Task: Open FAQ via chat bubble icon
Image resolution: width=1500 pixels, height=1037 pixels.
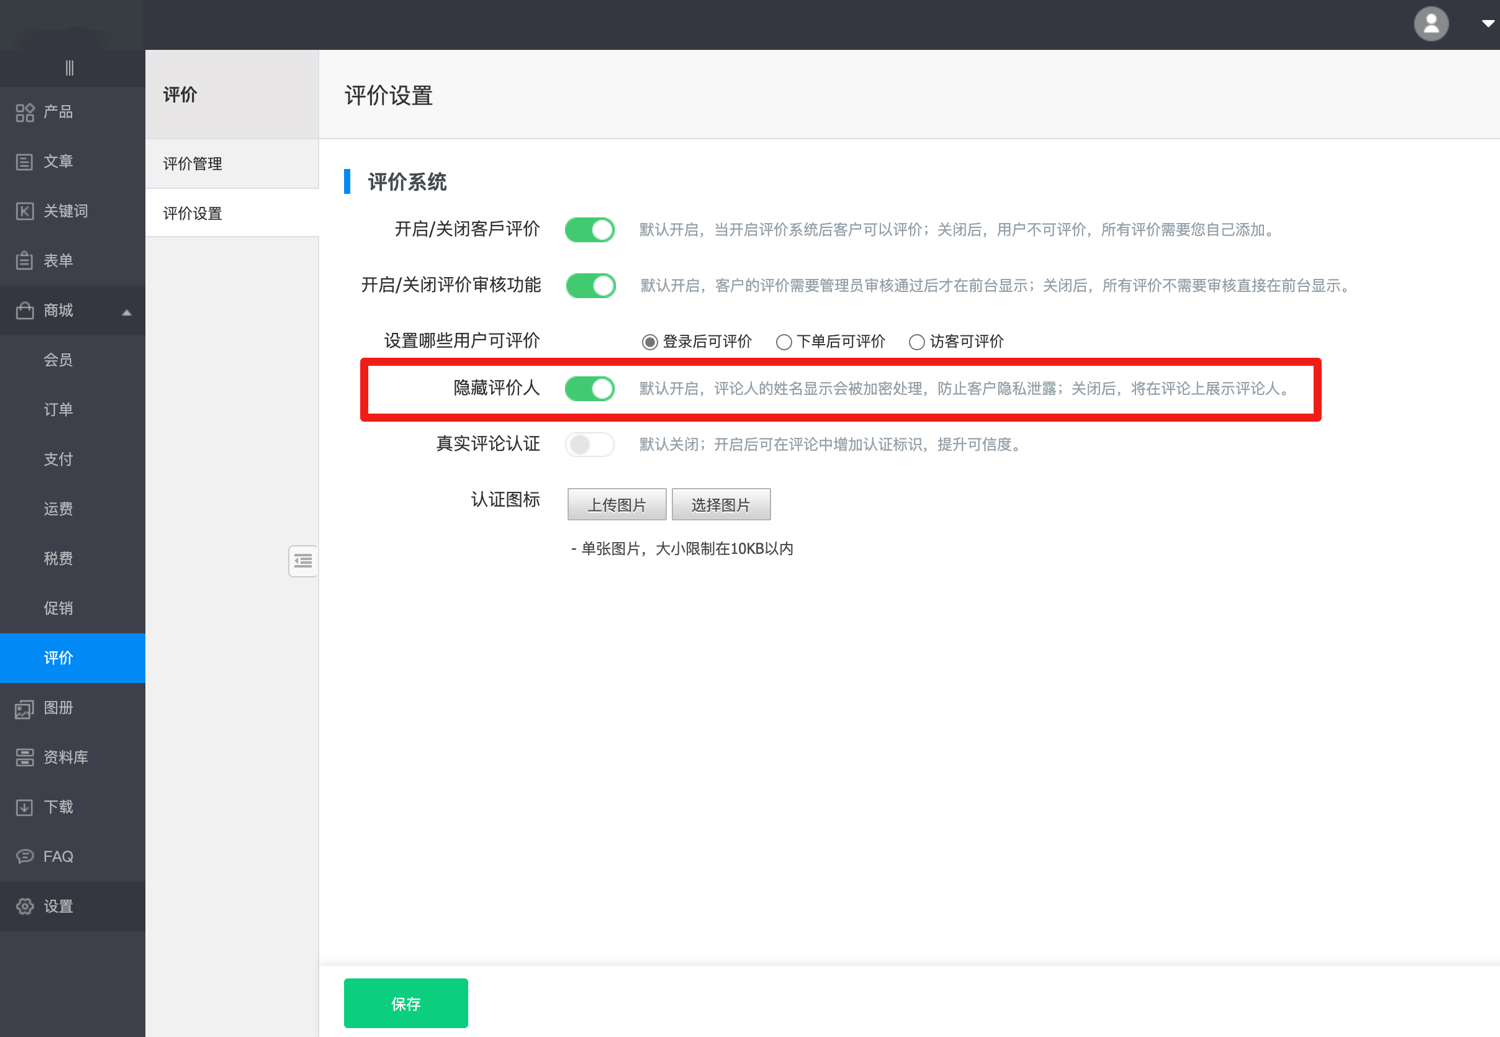Action: [25, 857]
